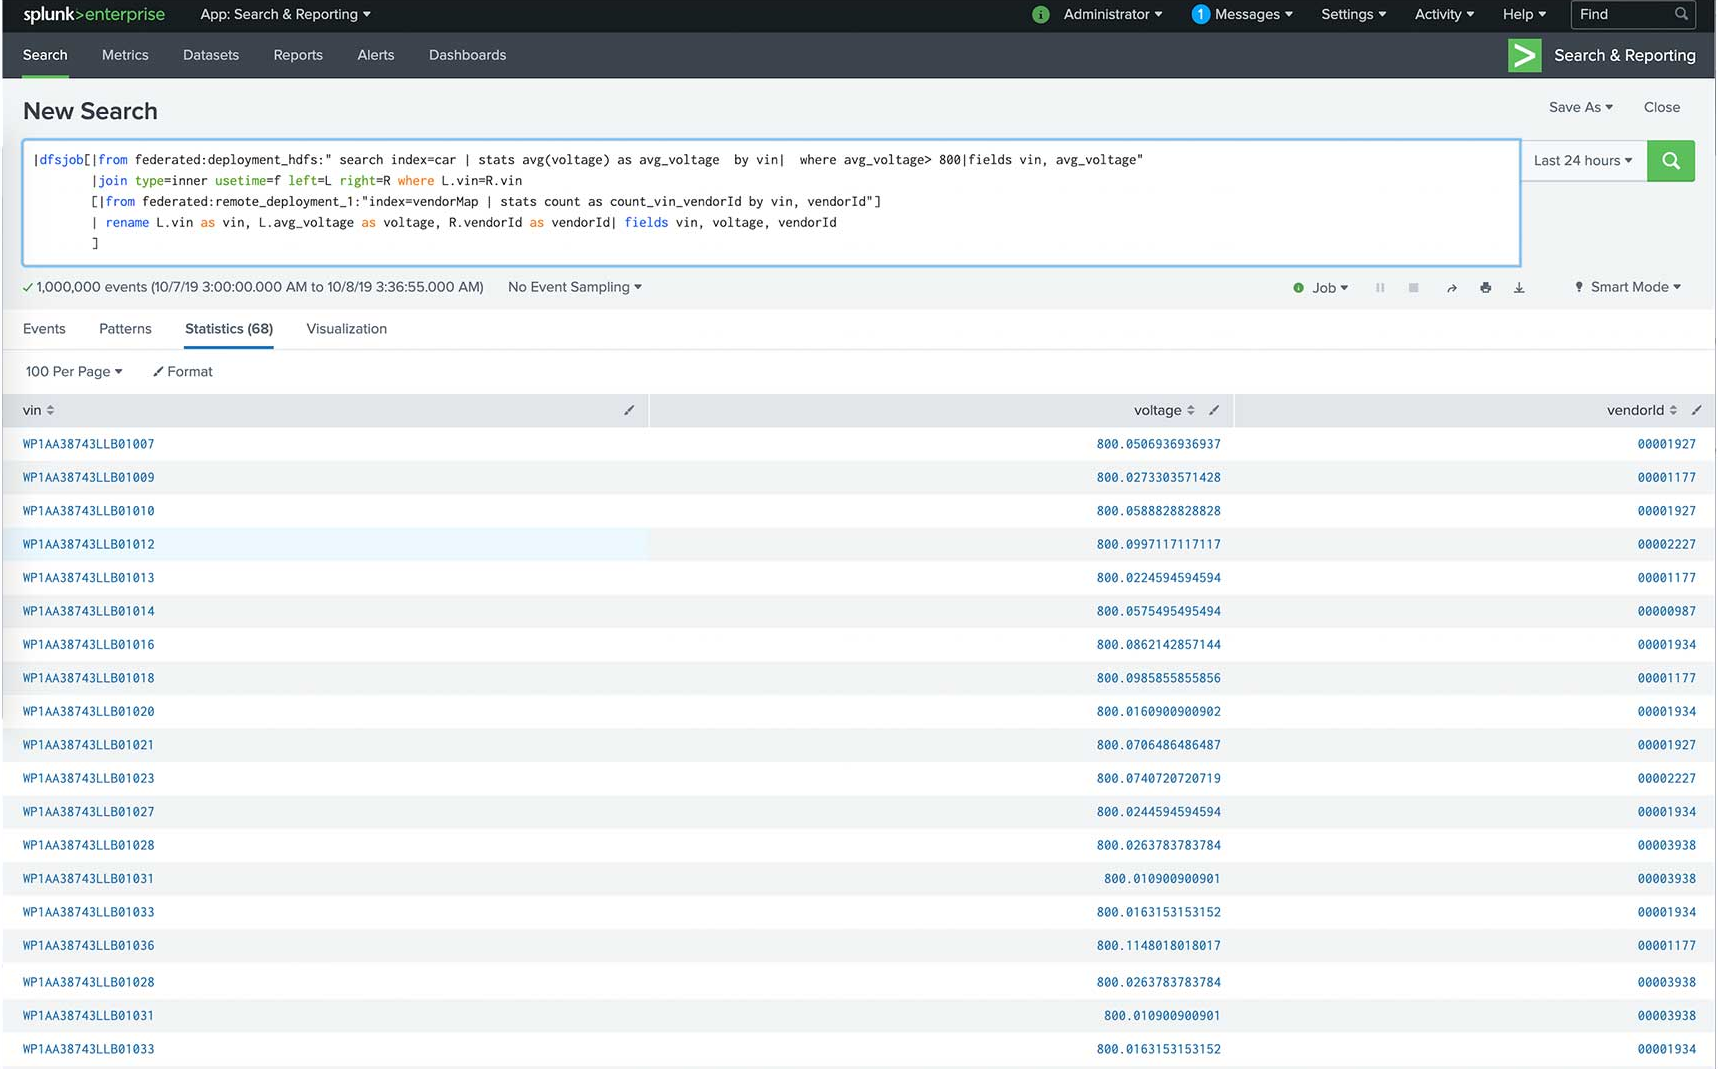This screenshot has height=1069, width=1718.
Task: Edit the vin column pencil icon
Action: coord(629,410)
